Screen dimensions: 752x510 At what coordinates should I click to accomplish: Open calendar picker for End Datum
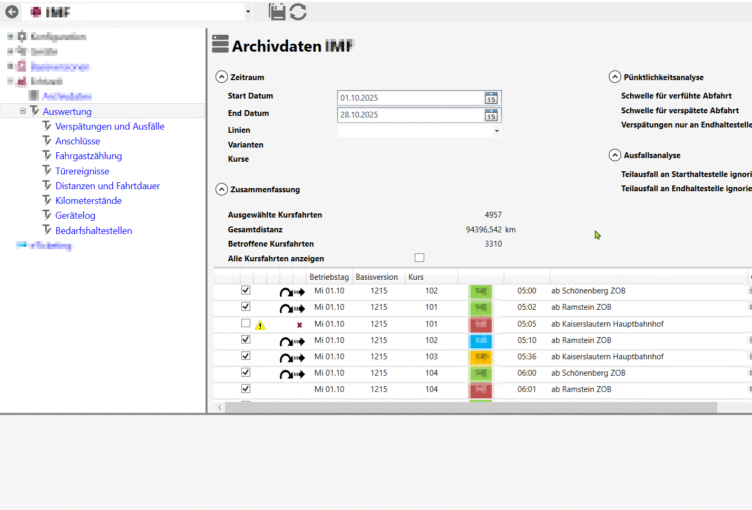point(491,115)
